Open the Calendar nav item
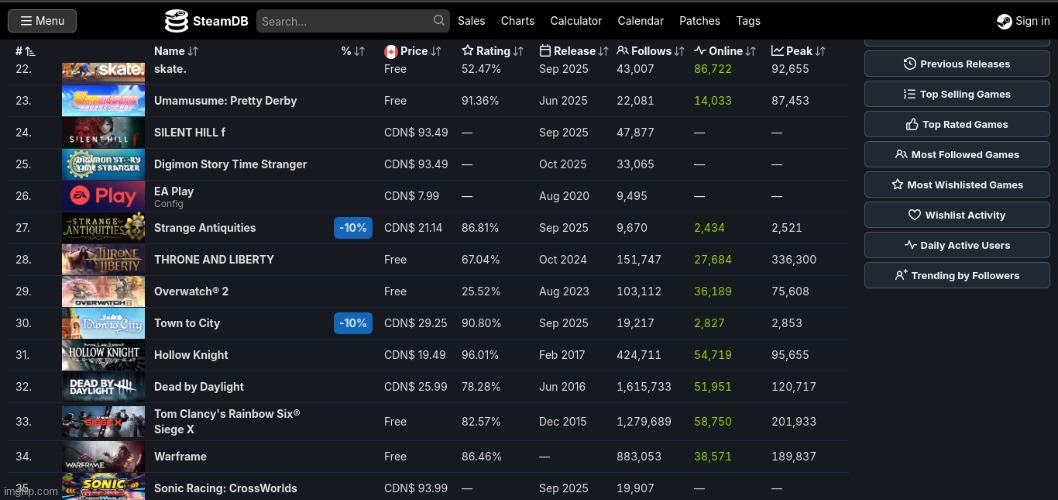This screenshot has height=500, width=1058. [640, 21]
